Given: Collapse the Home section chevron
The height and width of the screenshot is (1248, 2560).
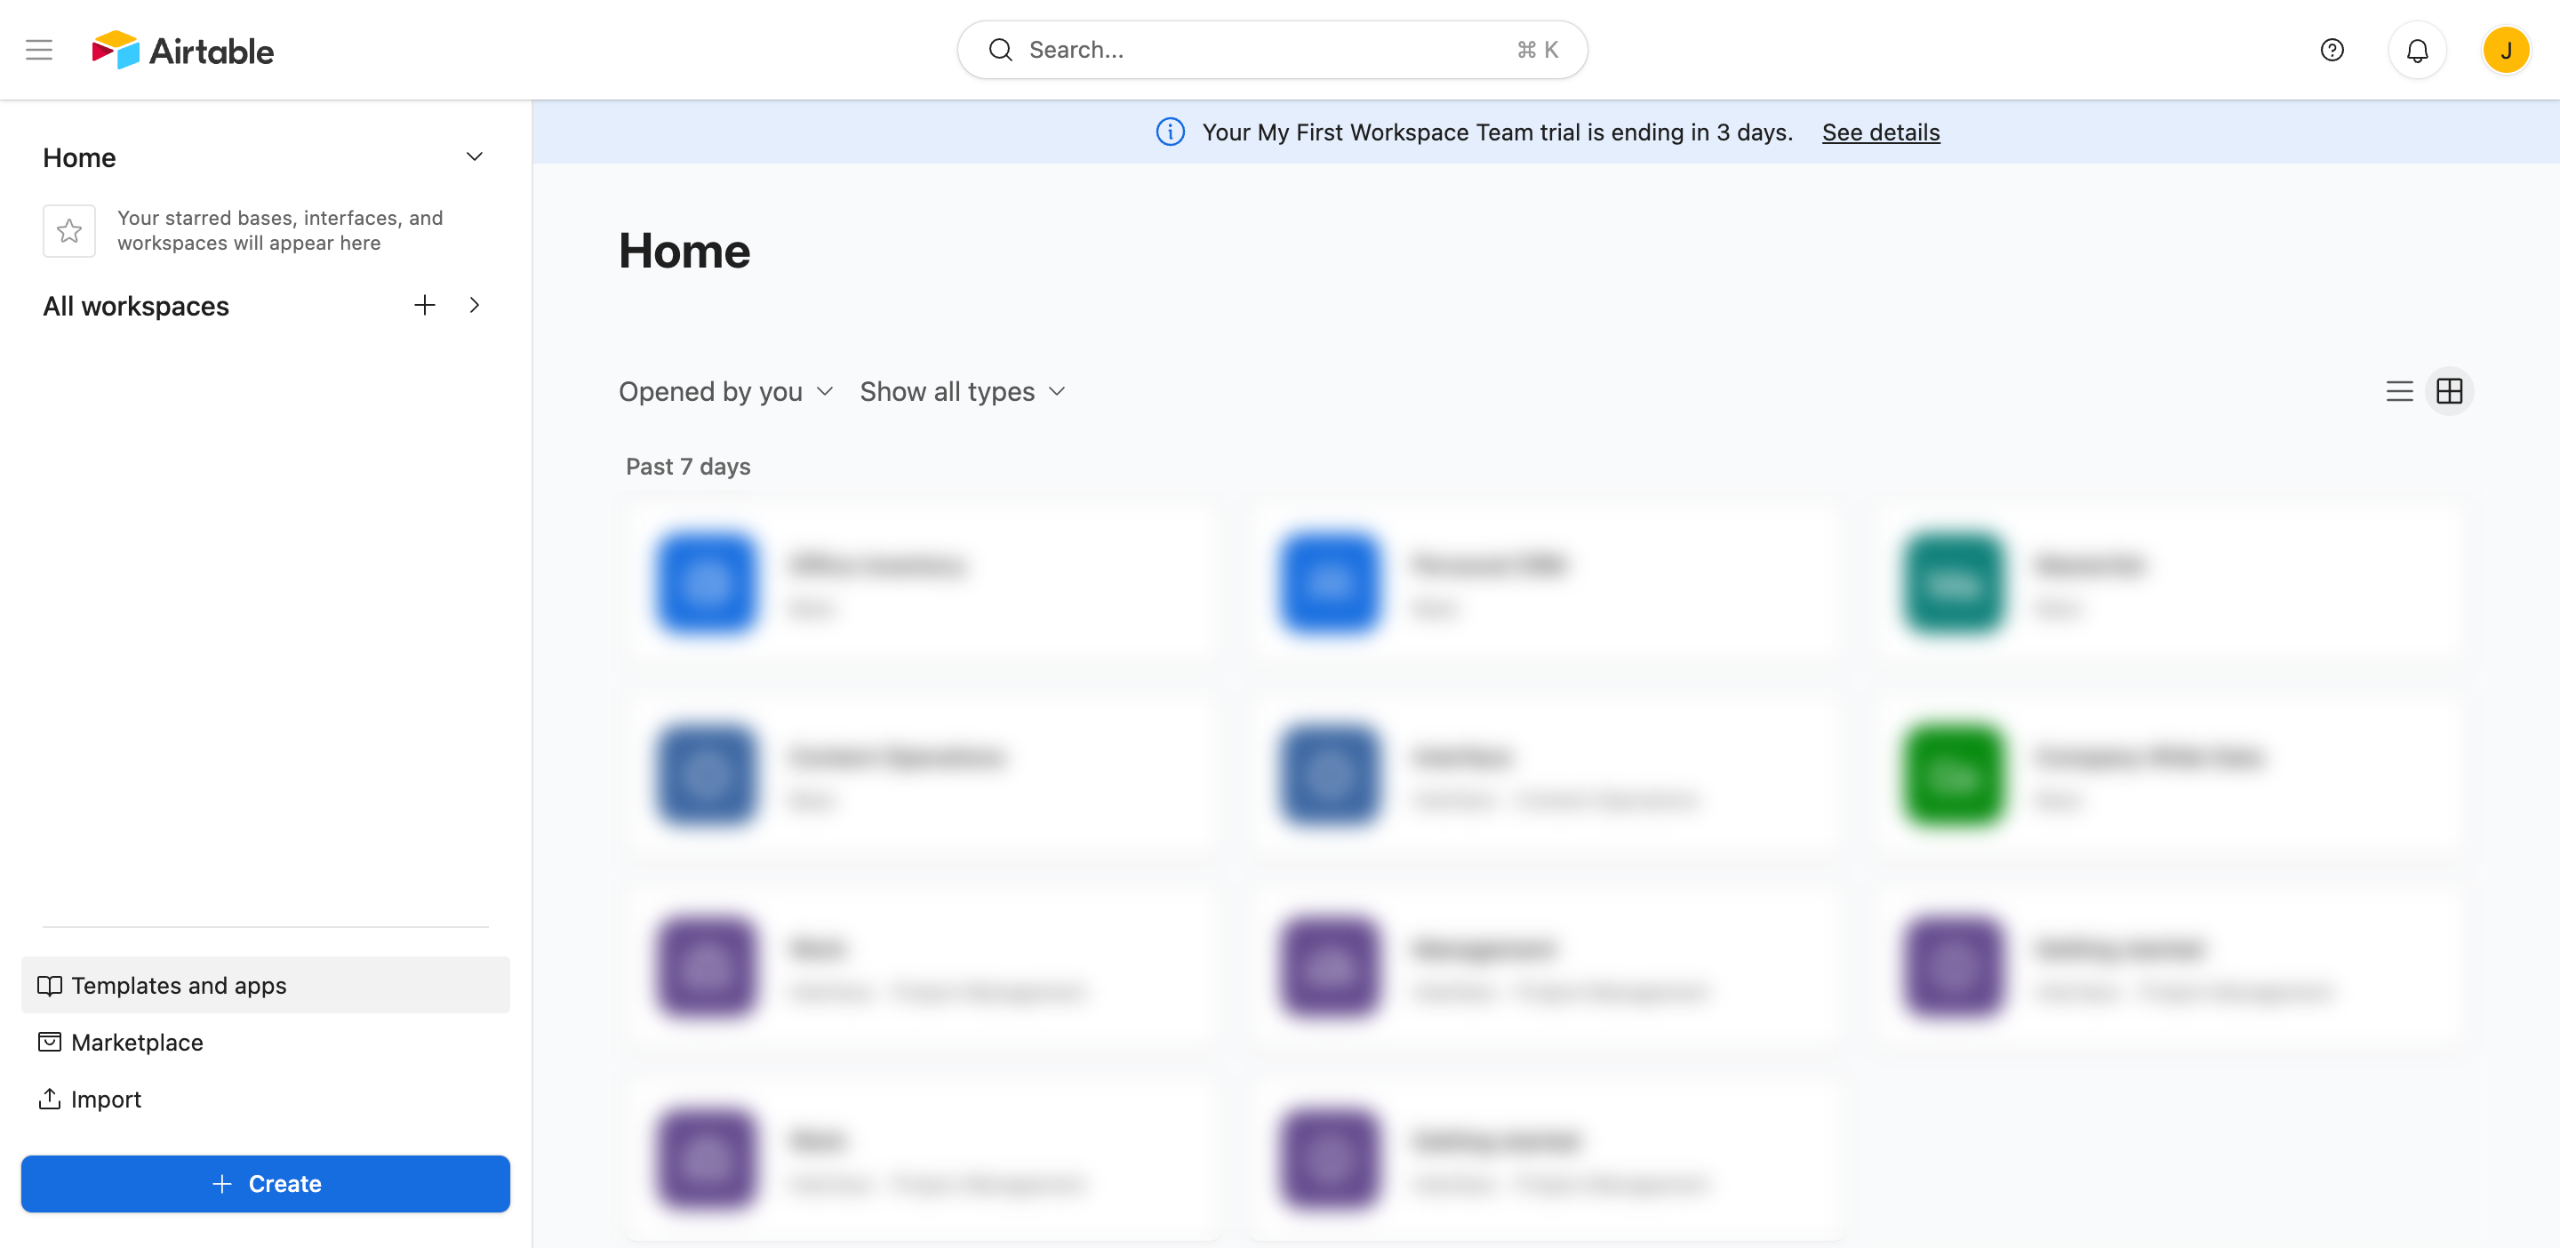Looking at the screenshot, I should (475, 157).
